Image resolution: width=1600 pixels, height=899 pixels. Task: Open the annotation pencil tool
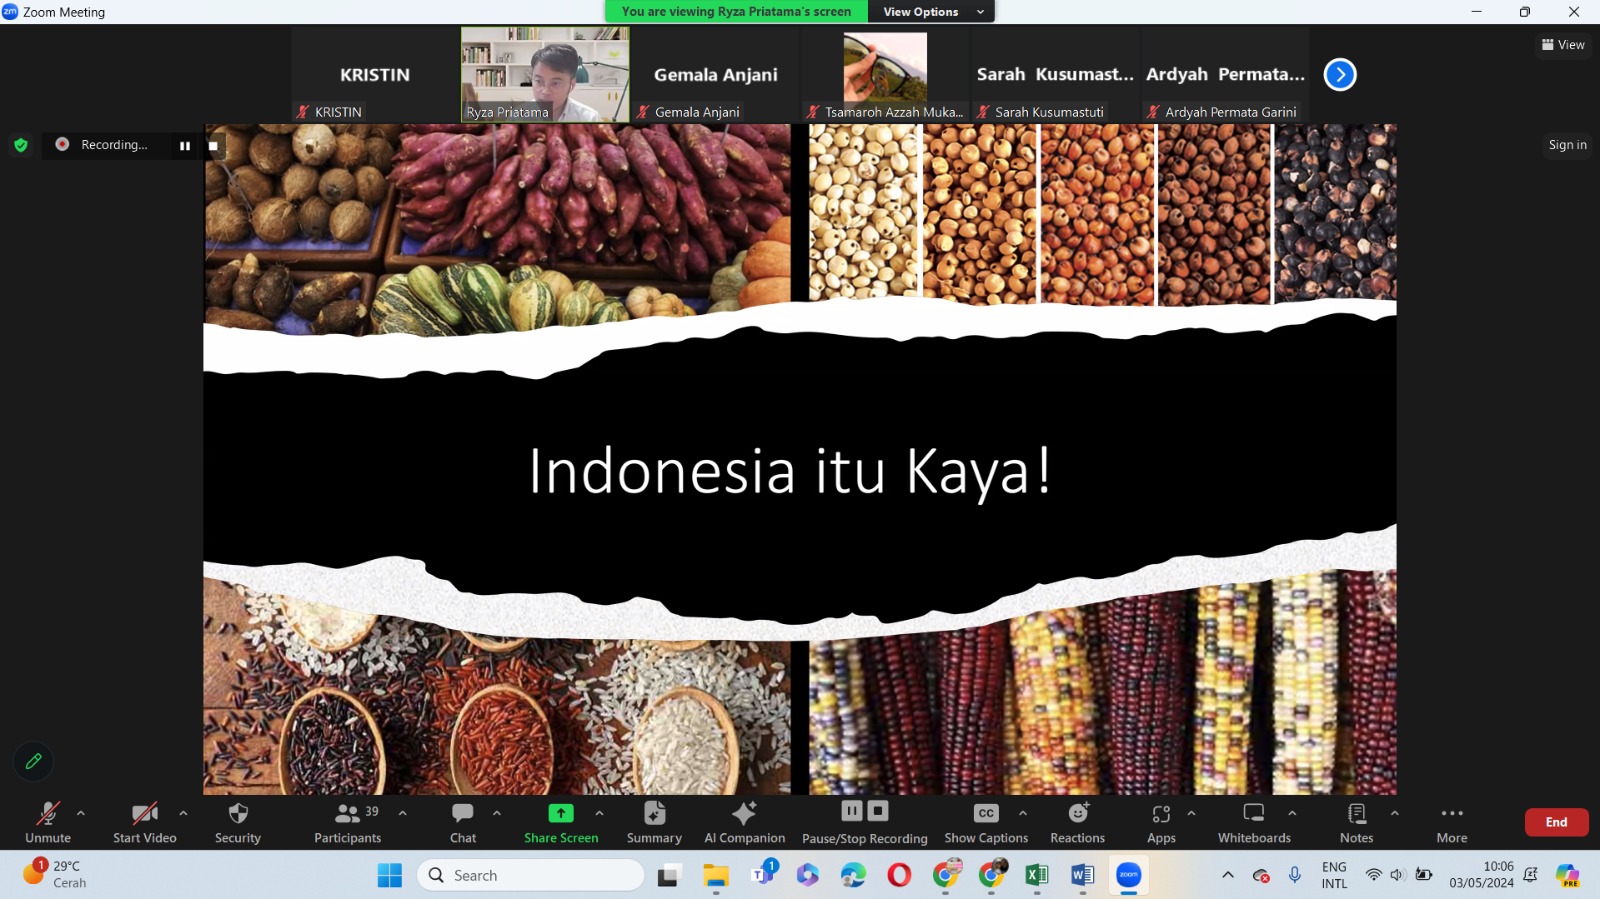tap(33, 761)
